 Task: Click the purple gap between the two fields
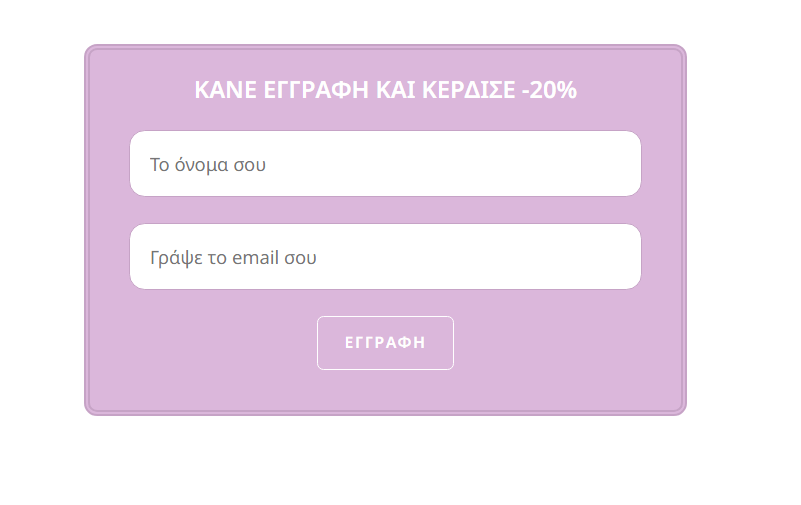coord(385,210)
